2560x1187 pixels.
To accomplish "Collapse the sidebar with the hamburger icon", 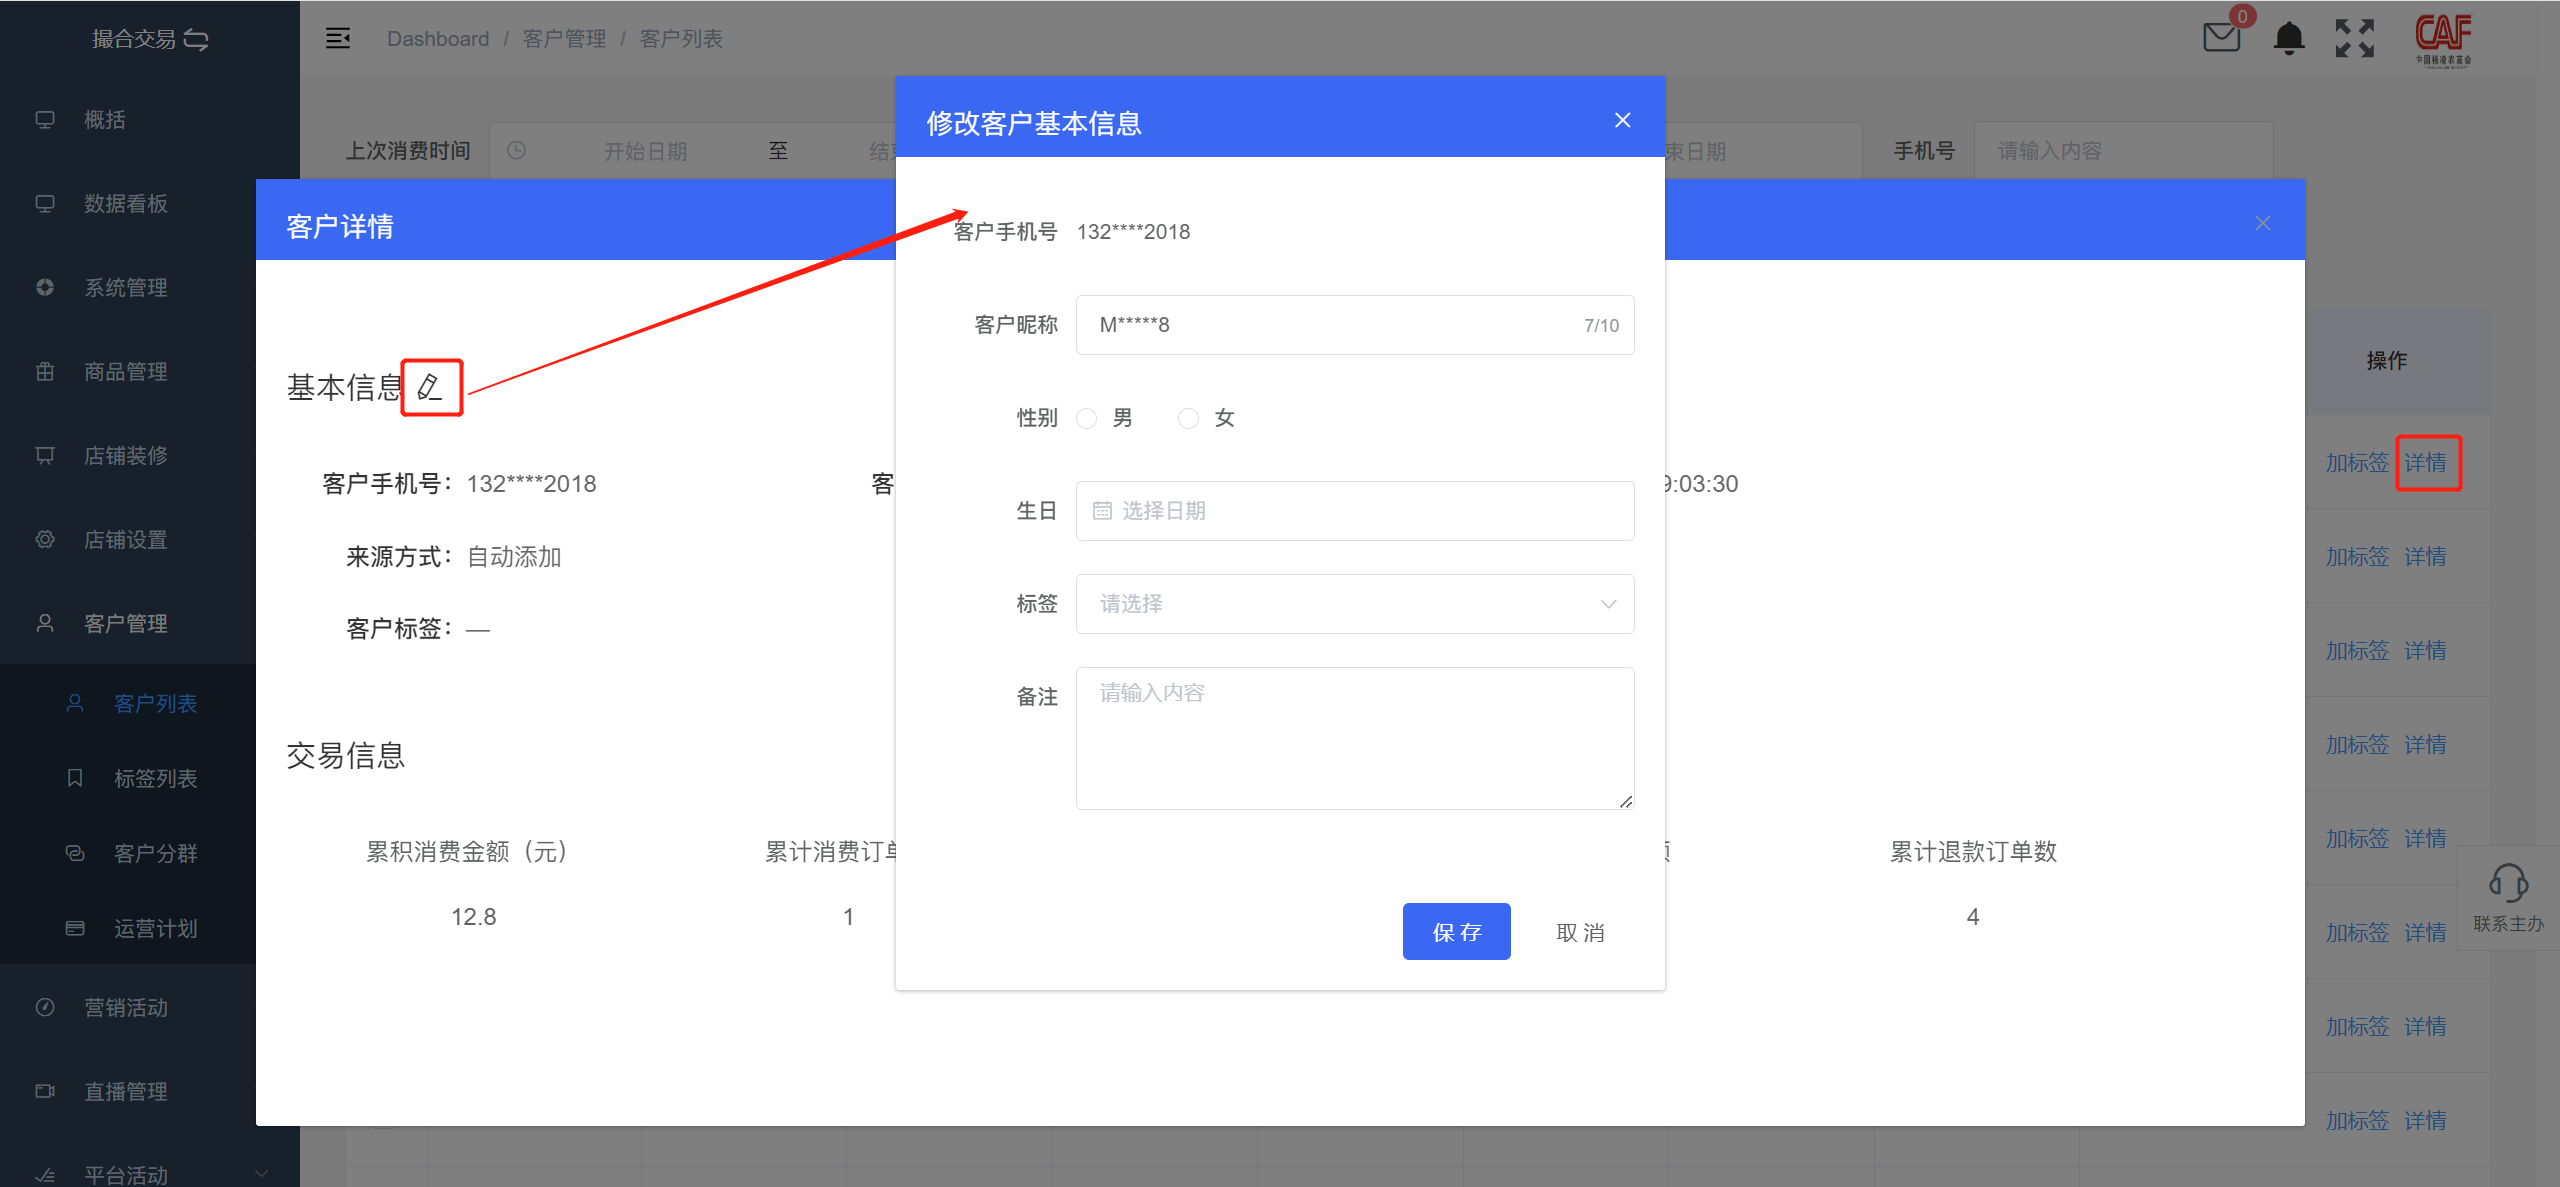I will click(338, 38).
